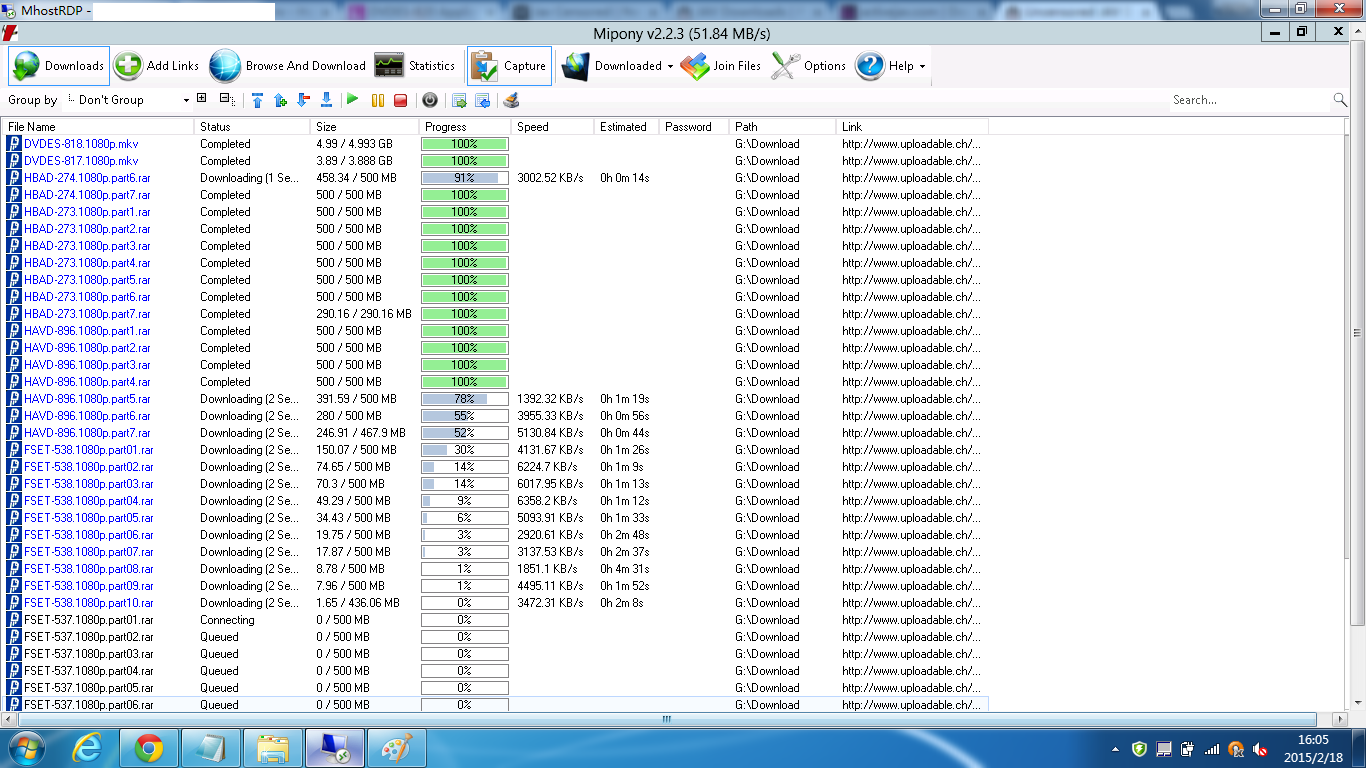
Task: Click the Move to bottom arrow icon
Action: pos(326,100)
